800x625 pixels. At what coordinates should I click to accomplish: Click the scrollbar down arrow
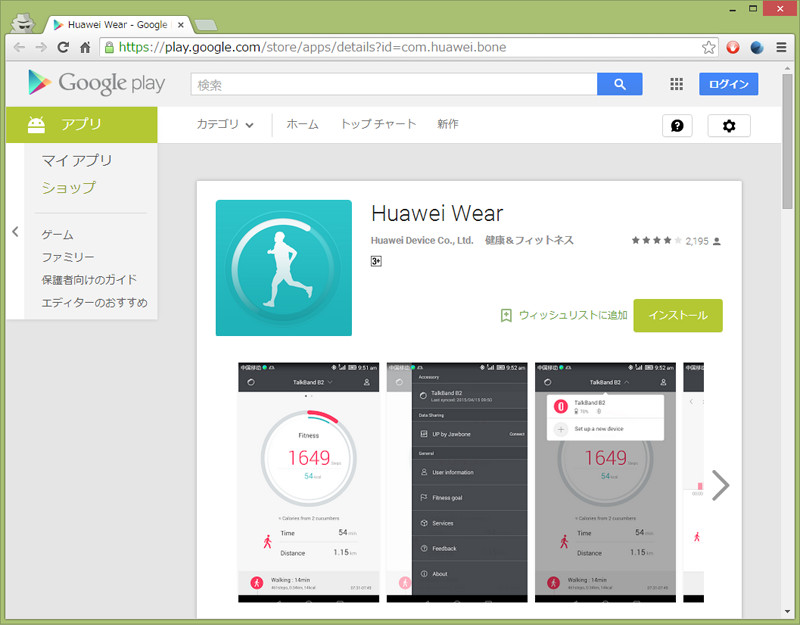point(787,612)
